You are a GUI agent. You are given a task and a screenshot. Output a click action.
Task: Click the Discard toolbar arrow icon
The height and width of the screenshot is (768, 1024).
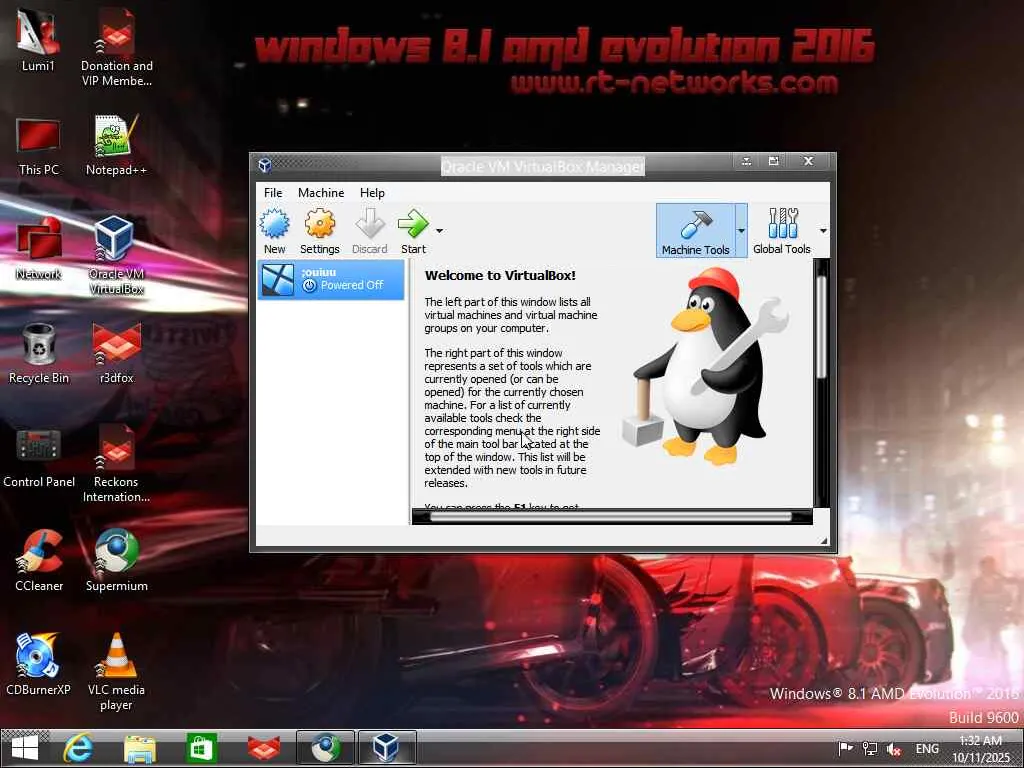(370, 224)
